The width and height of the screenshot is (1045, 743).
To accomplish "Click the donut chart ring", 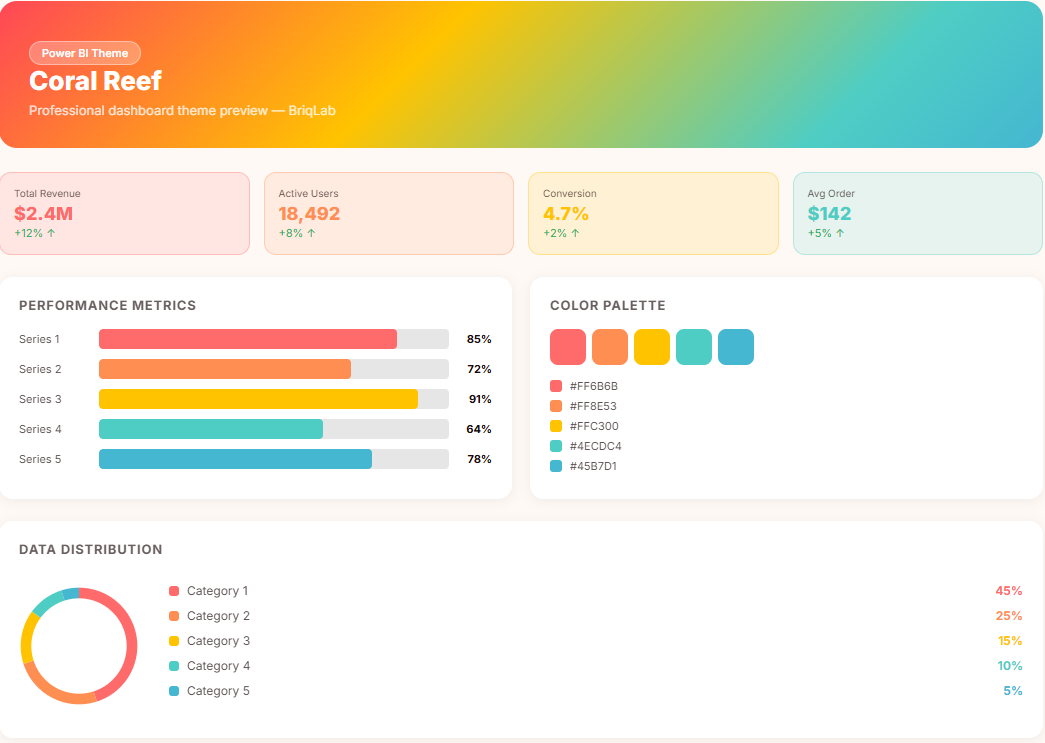I will click(130, 646).
